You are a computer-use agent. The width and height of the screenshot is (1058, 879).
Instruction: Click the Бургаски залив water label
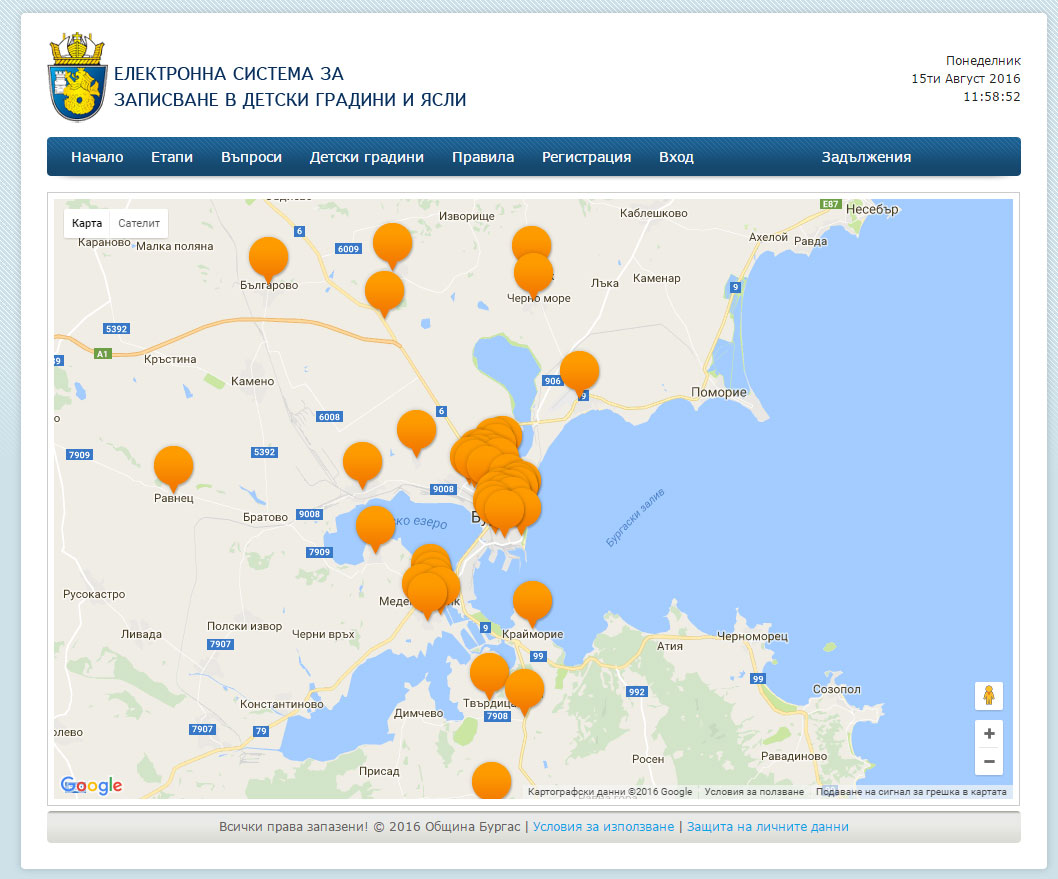pyautogui.click(x=635, y=517)
